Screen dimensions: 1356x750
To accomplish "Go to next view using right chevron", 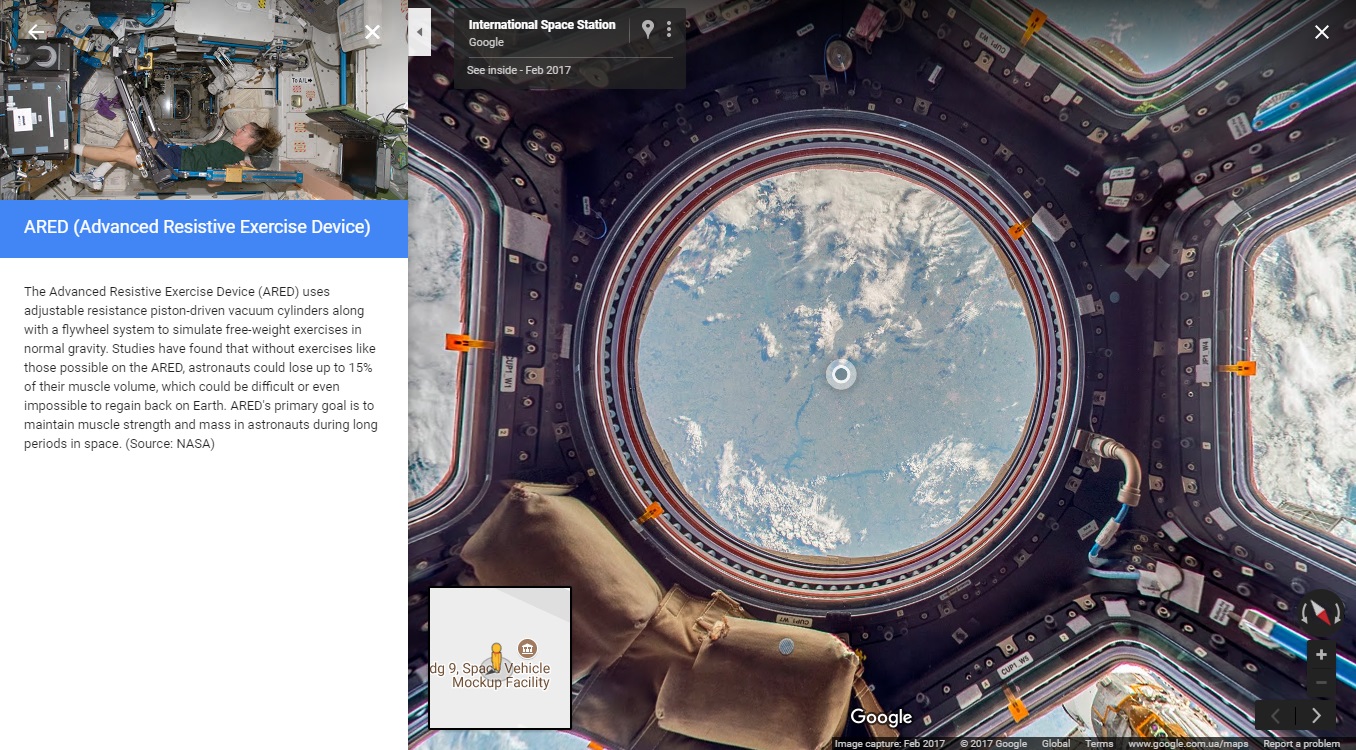I will pos(1316,715).
